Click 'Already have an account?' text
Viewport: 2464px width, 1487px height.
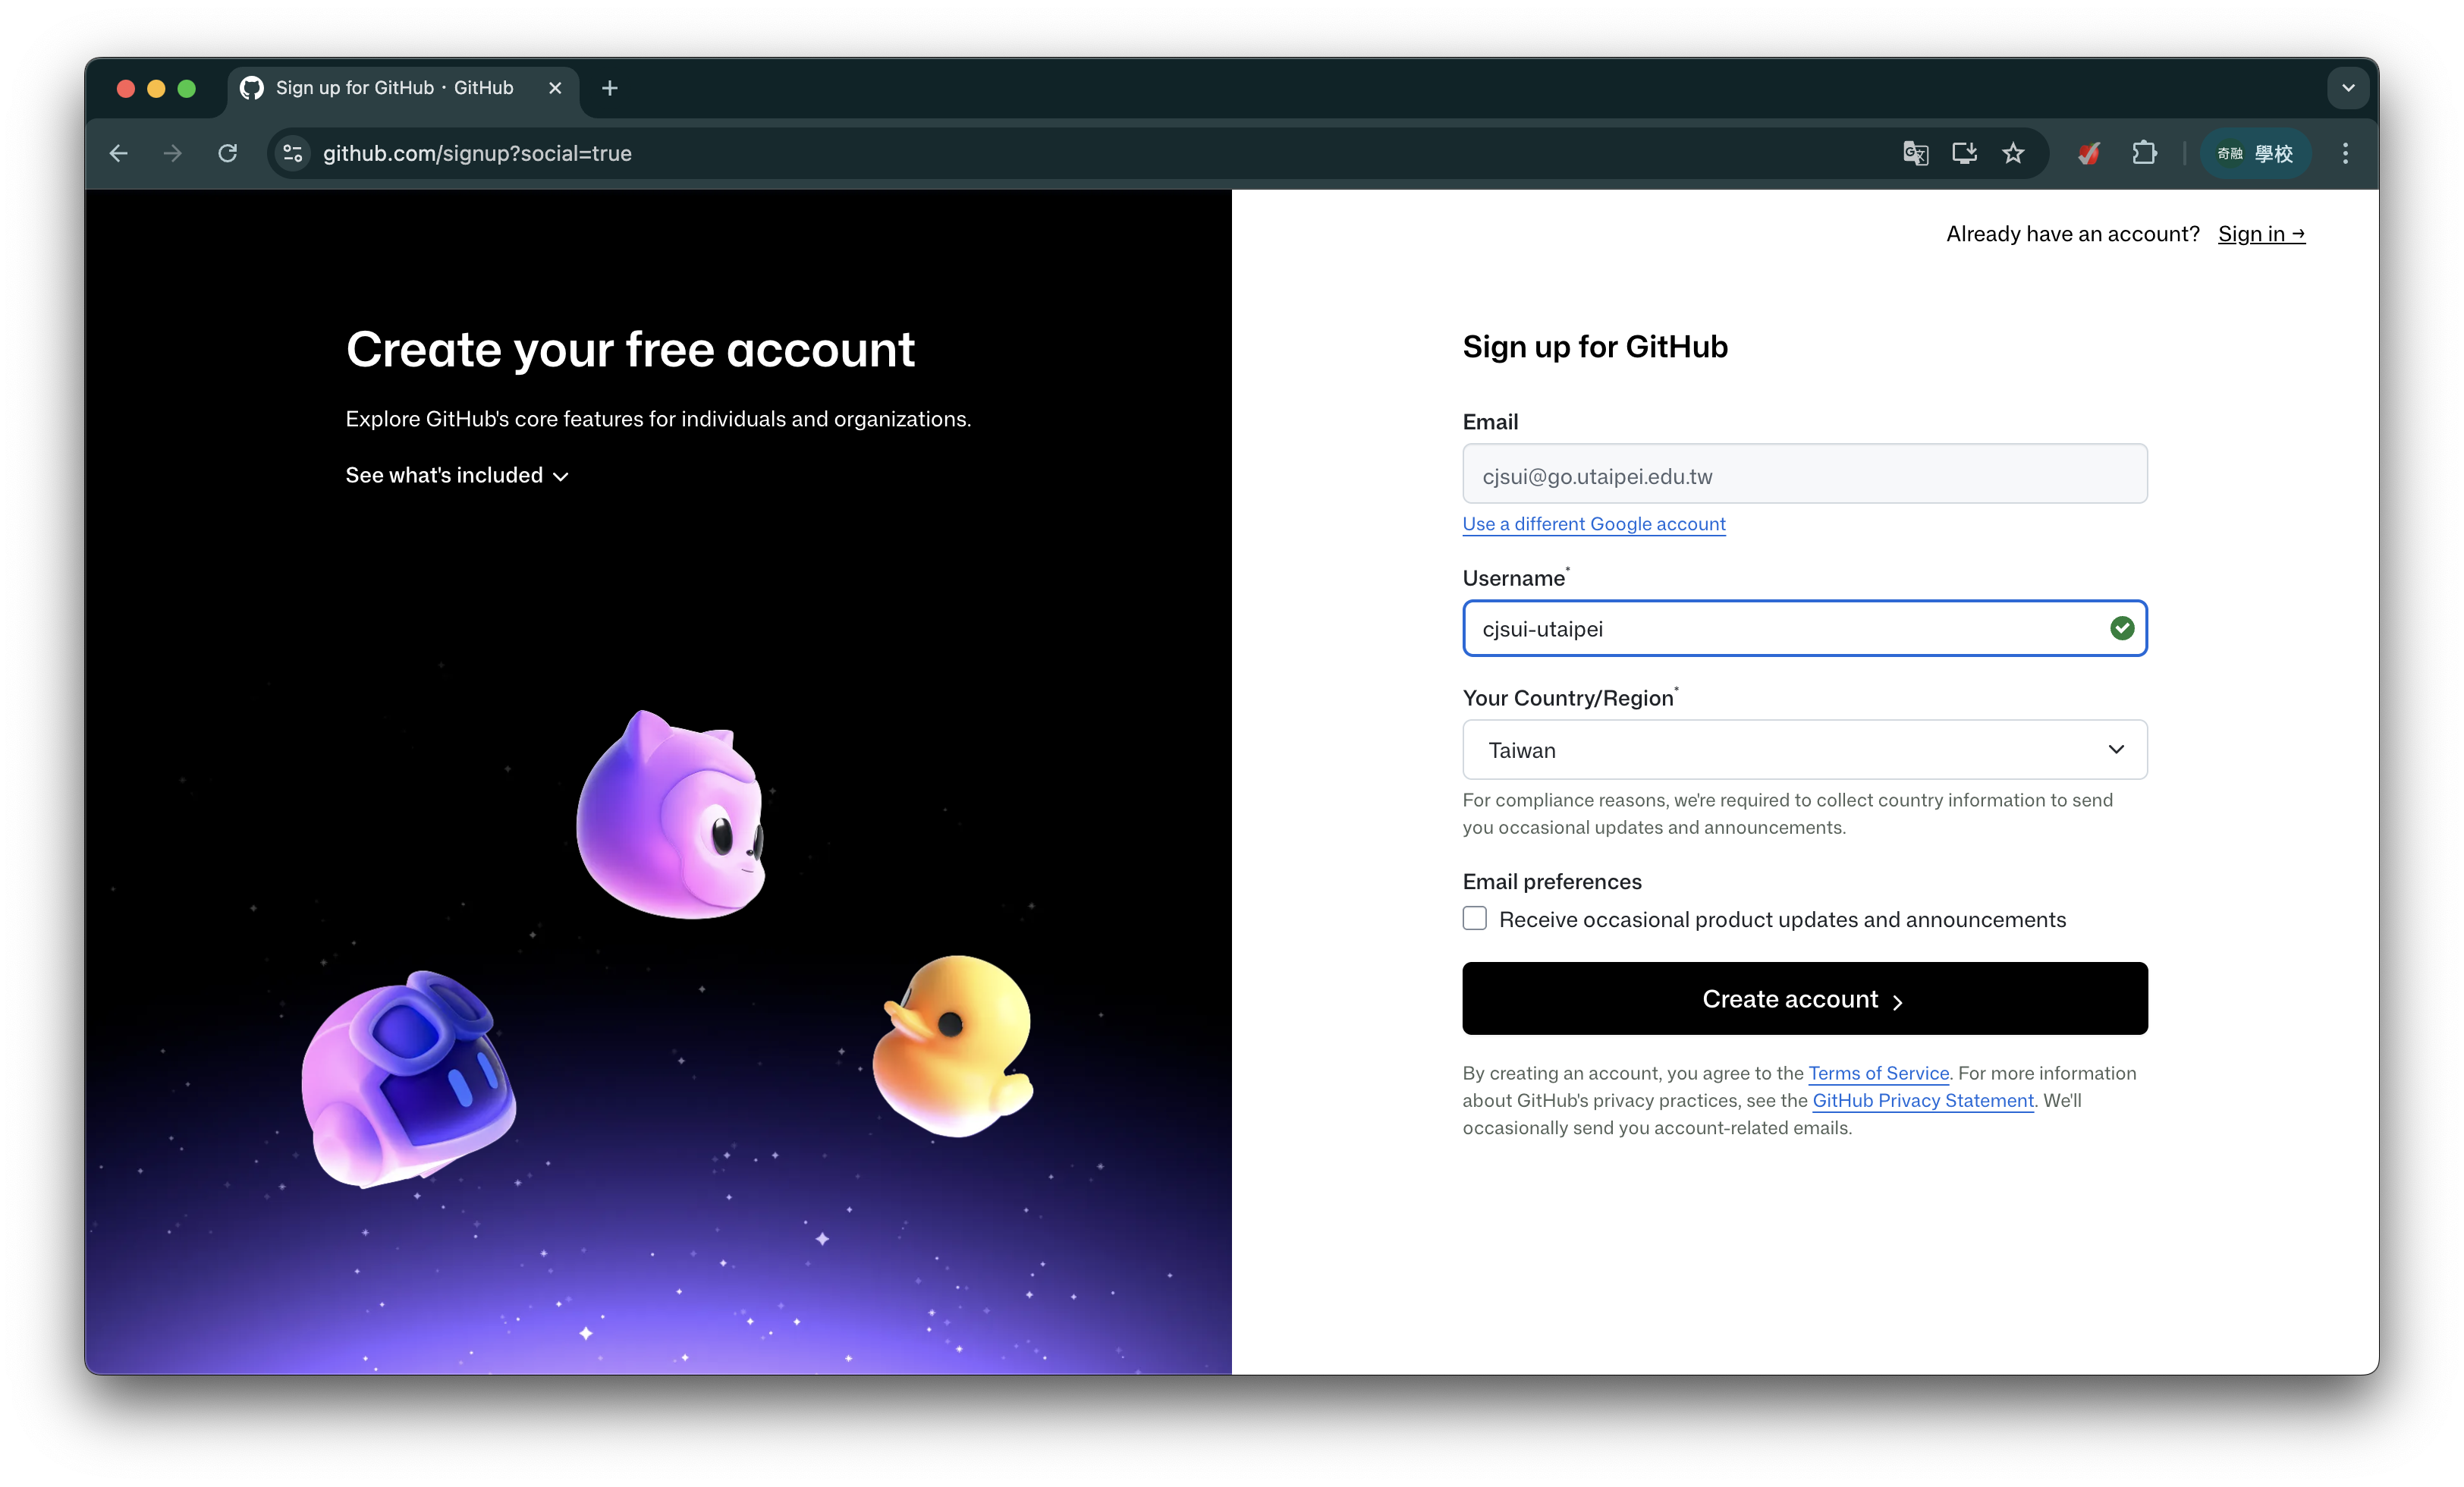click(x=2072, y=234)
